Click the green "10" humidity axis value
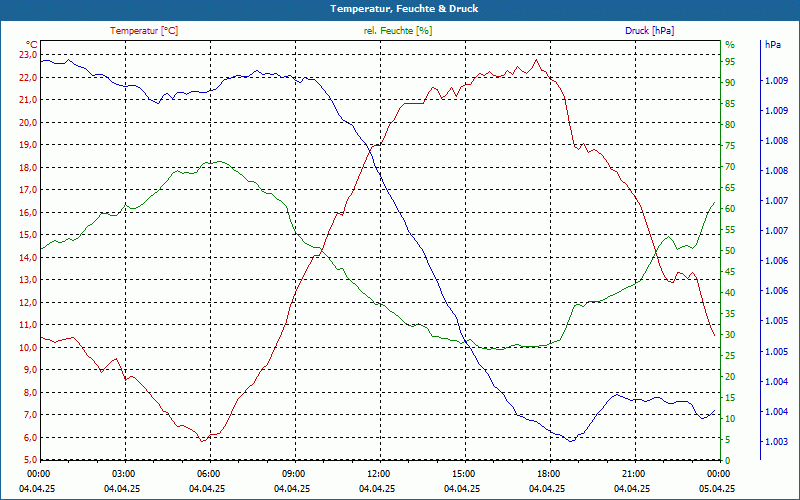The width and height of the screenshot is (800, 500). click(x=730, y=419)
